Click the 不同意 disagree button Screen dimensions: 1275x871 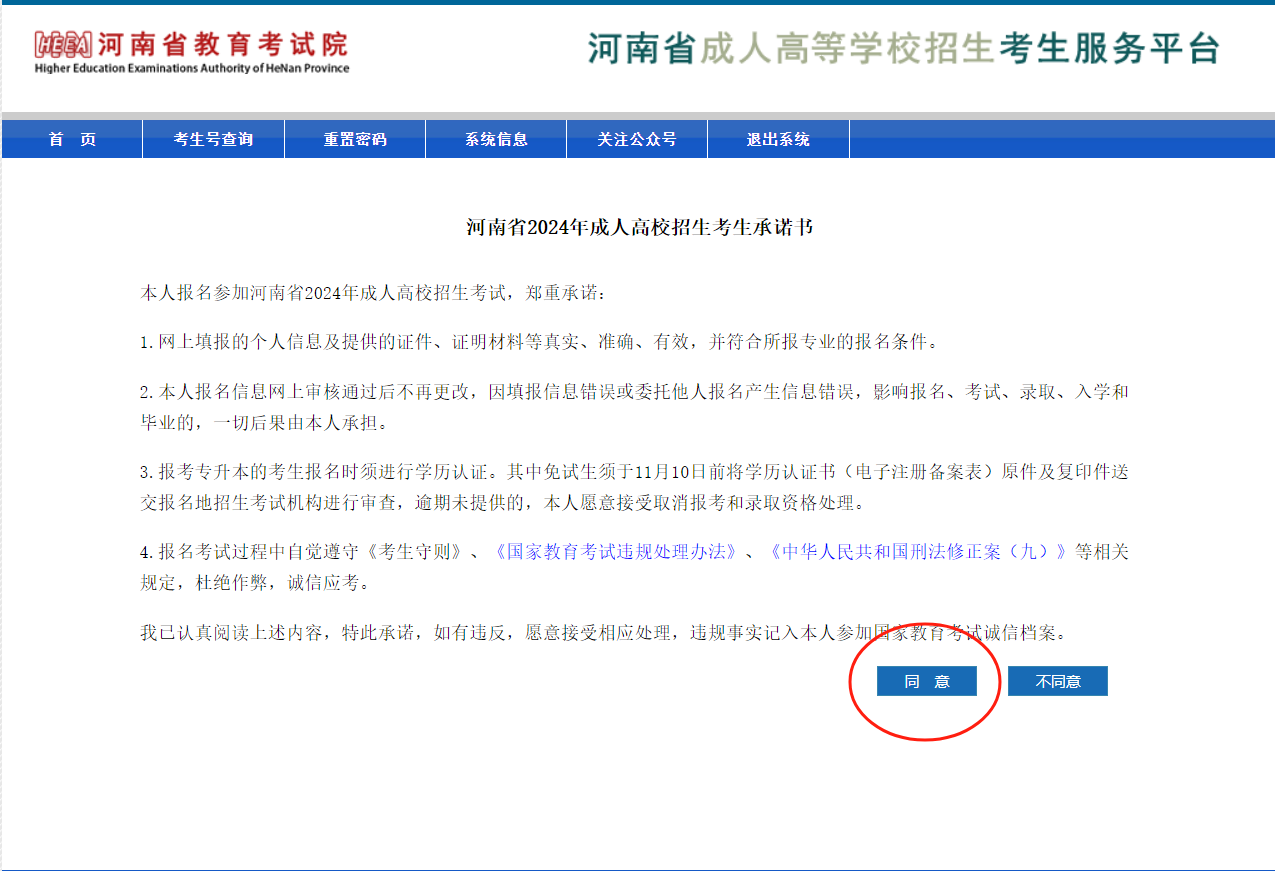(1057, 681)
